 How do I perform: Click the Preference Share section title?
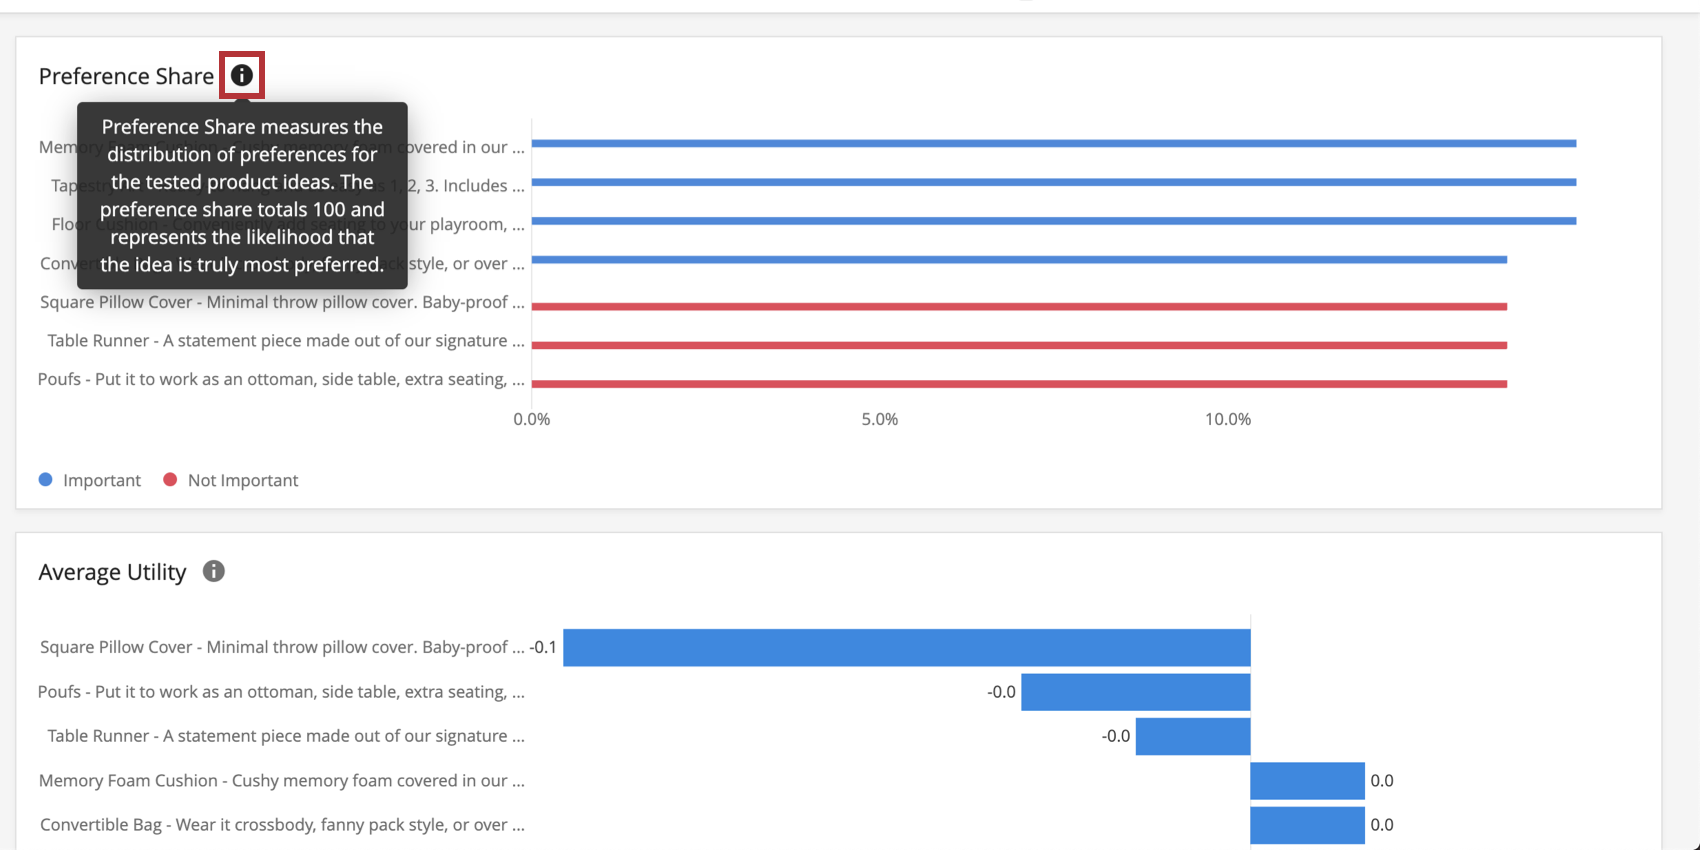[x=127, y=75]
